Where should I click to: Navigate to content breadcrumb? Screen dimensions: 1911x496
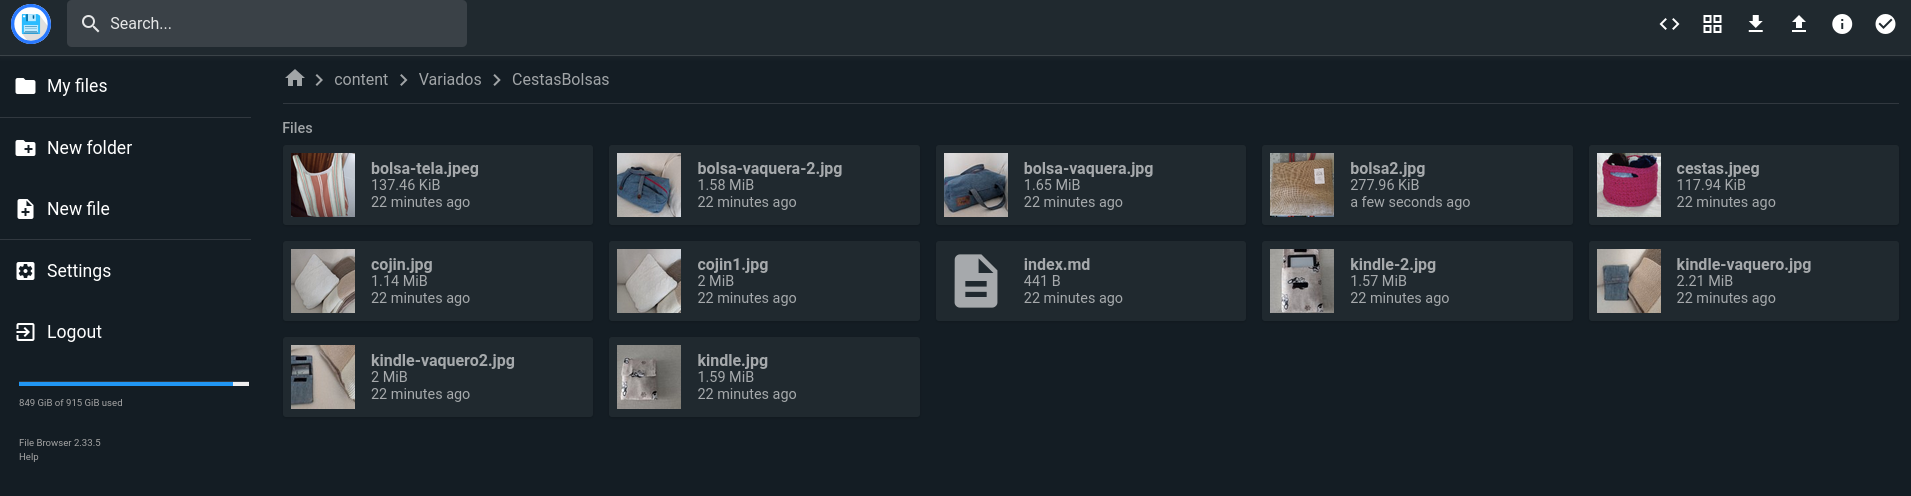[x=361, y=79]
